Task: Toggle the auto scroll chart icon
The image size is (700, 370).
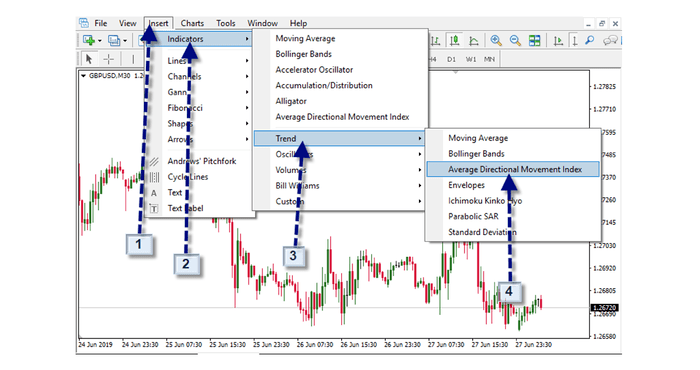Action: [x=558, y=41]
